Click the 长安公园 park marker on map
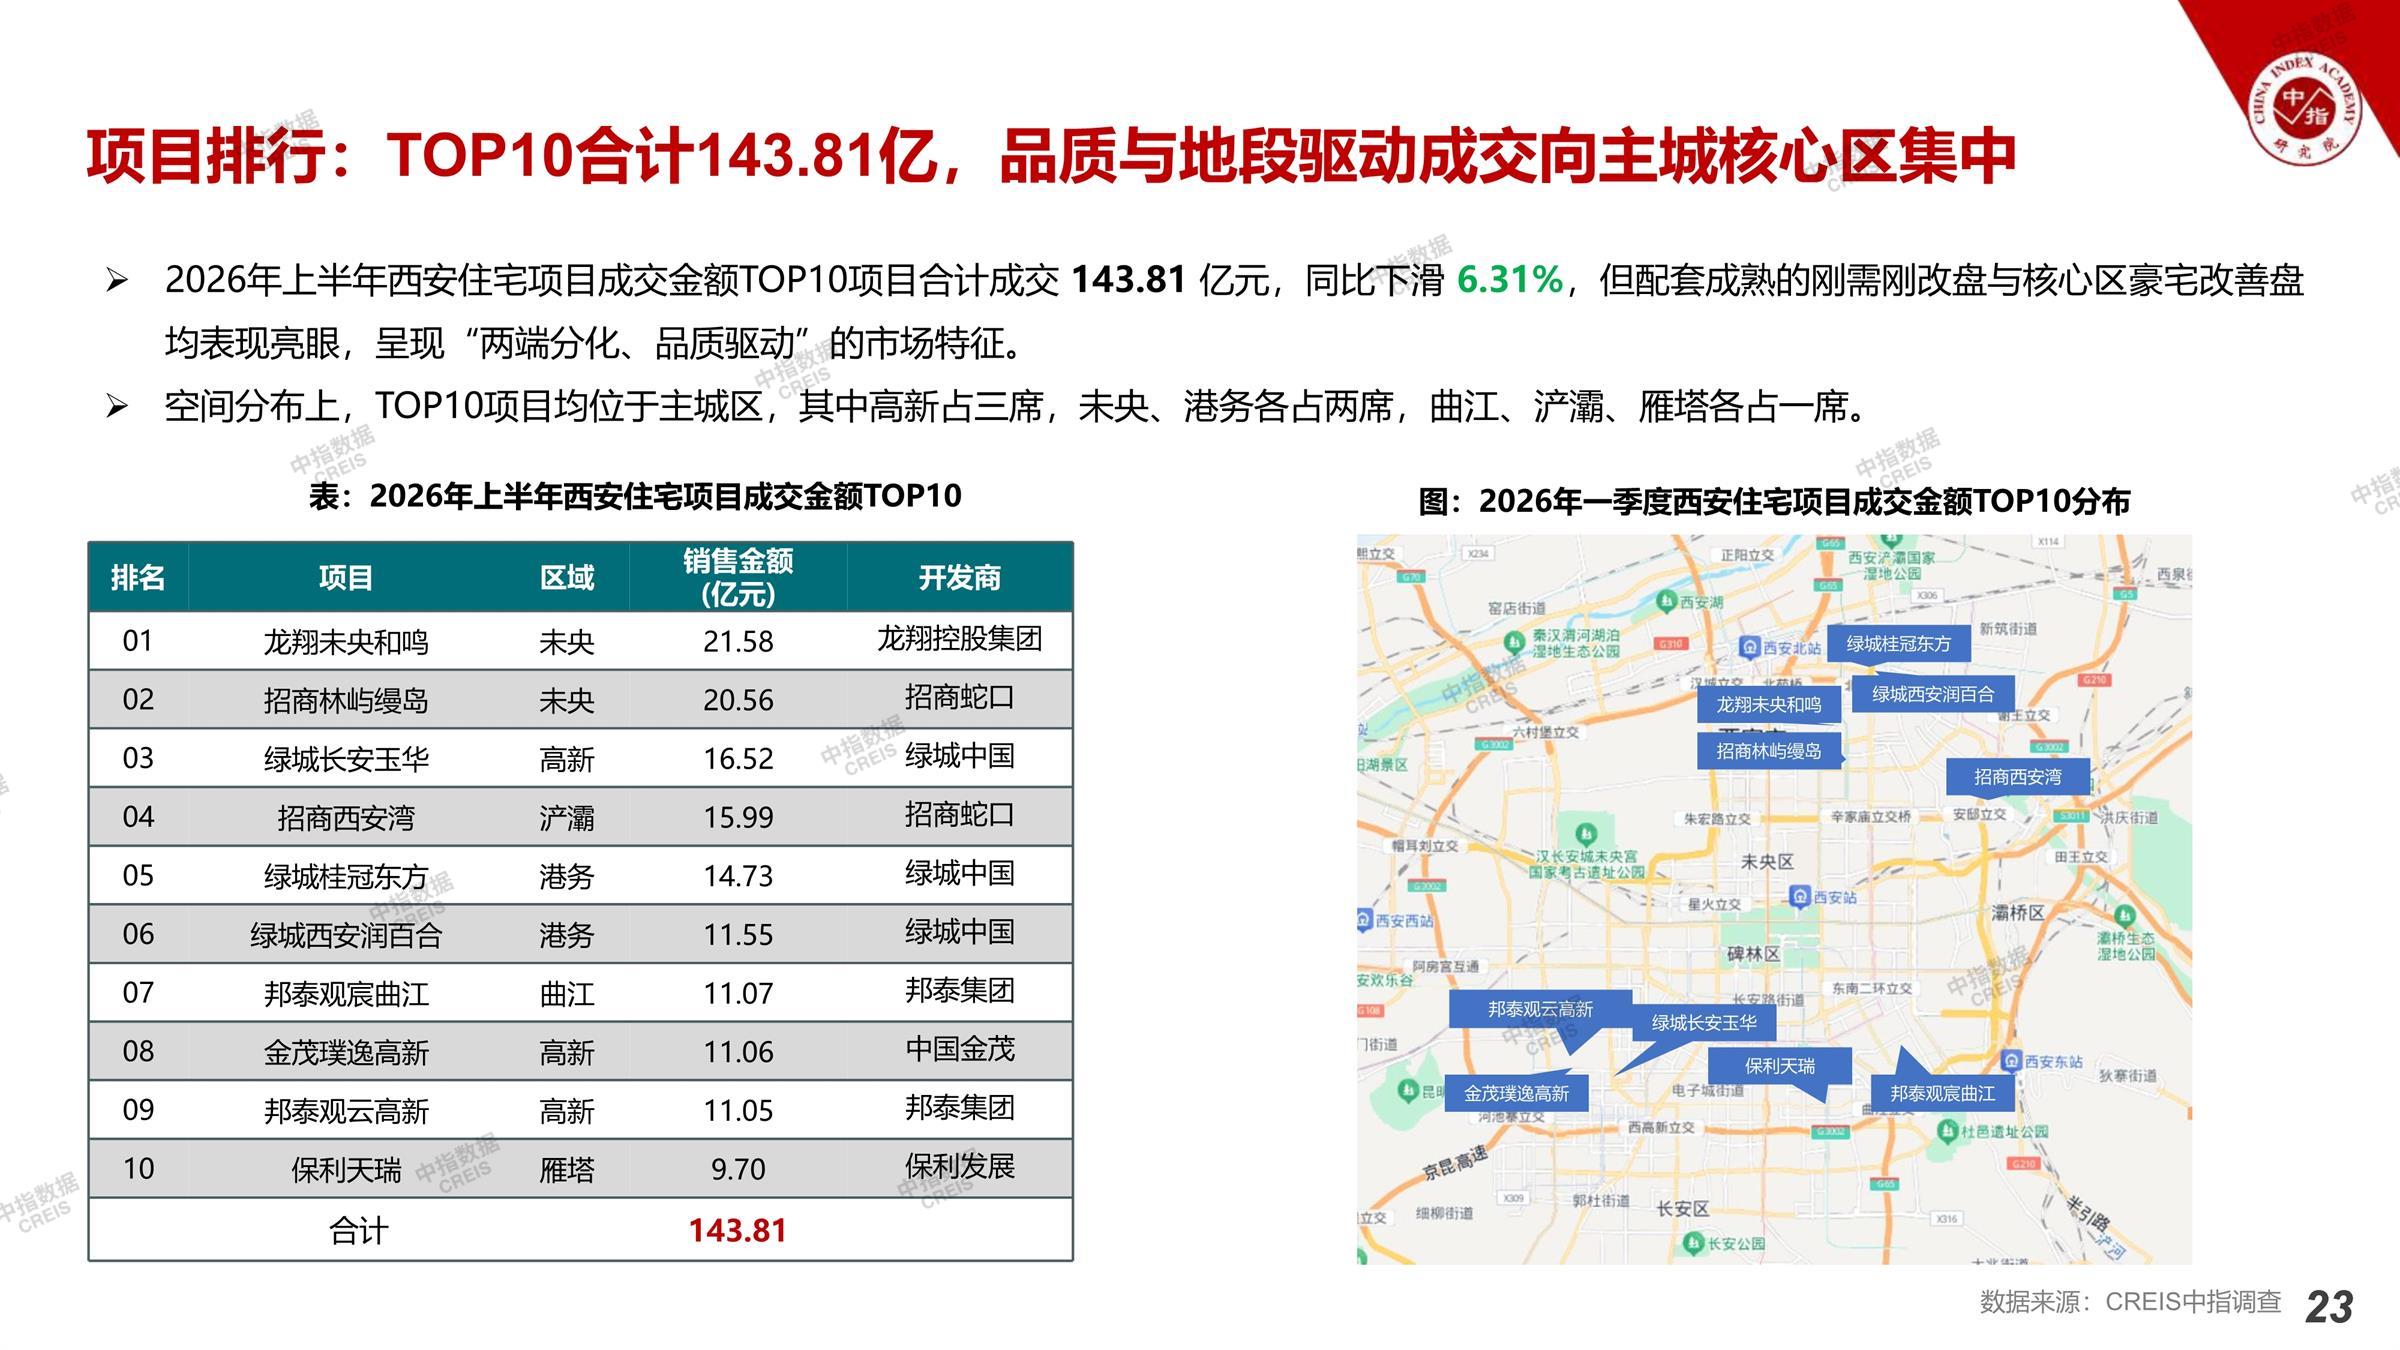2400x1350 pixels. coord(1693,1243)
